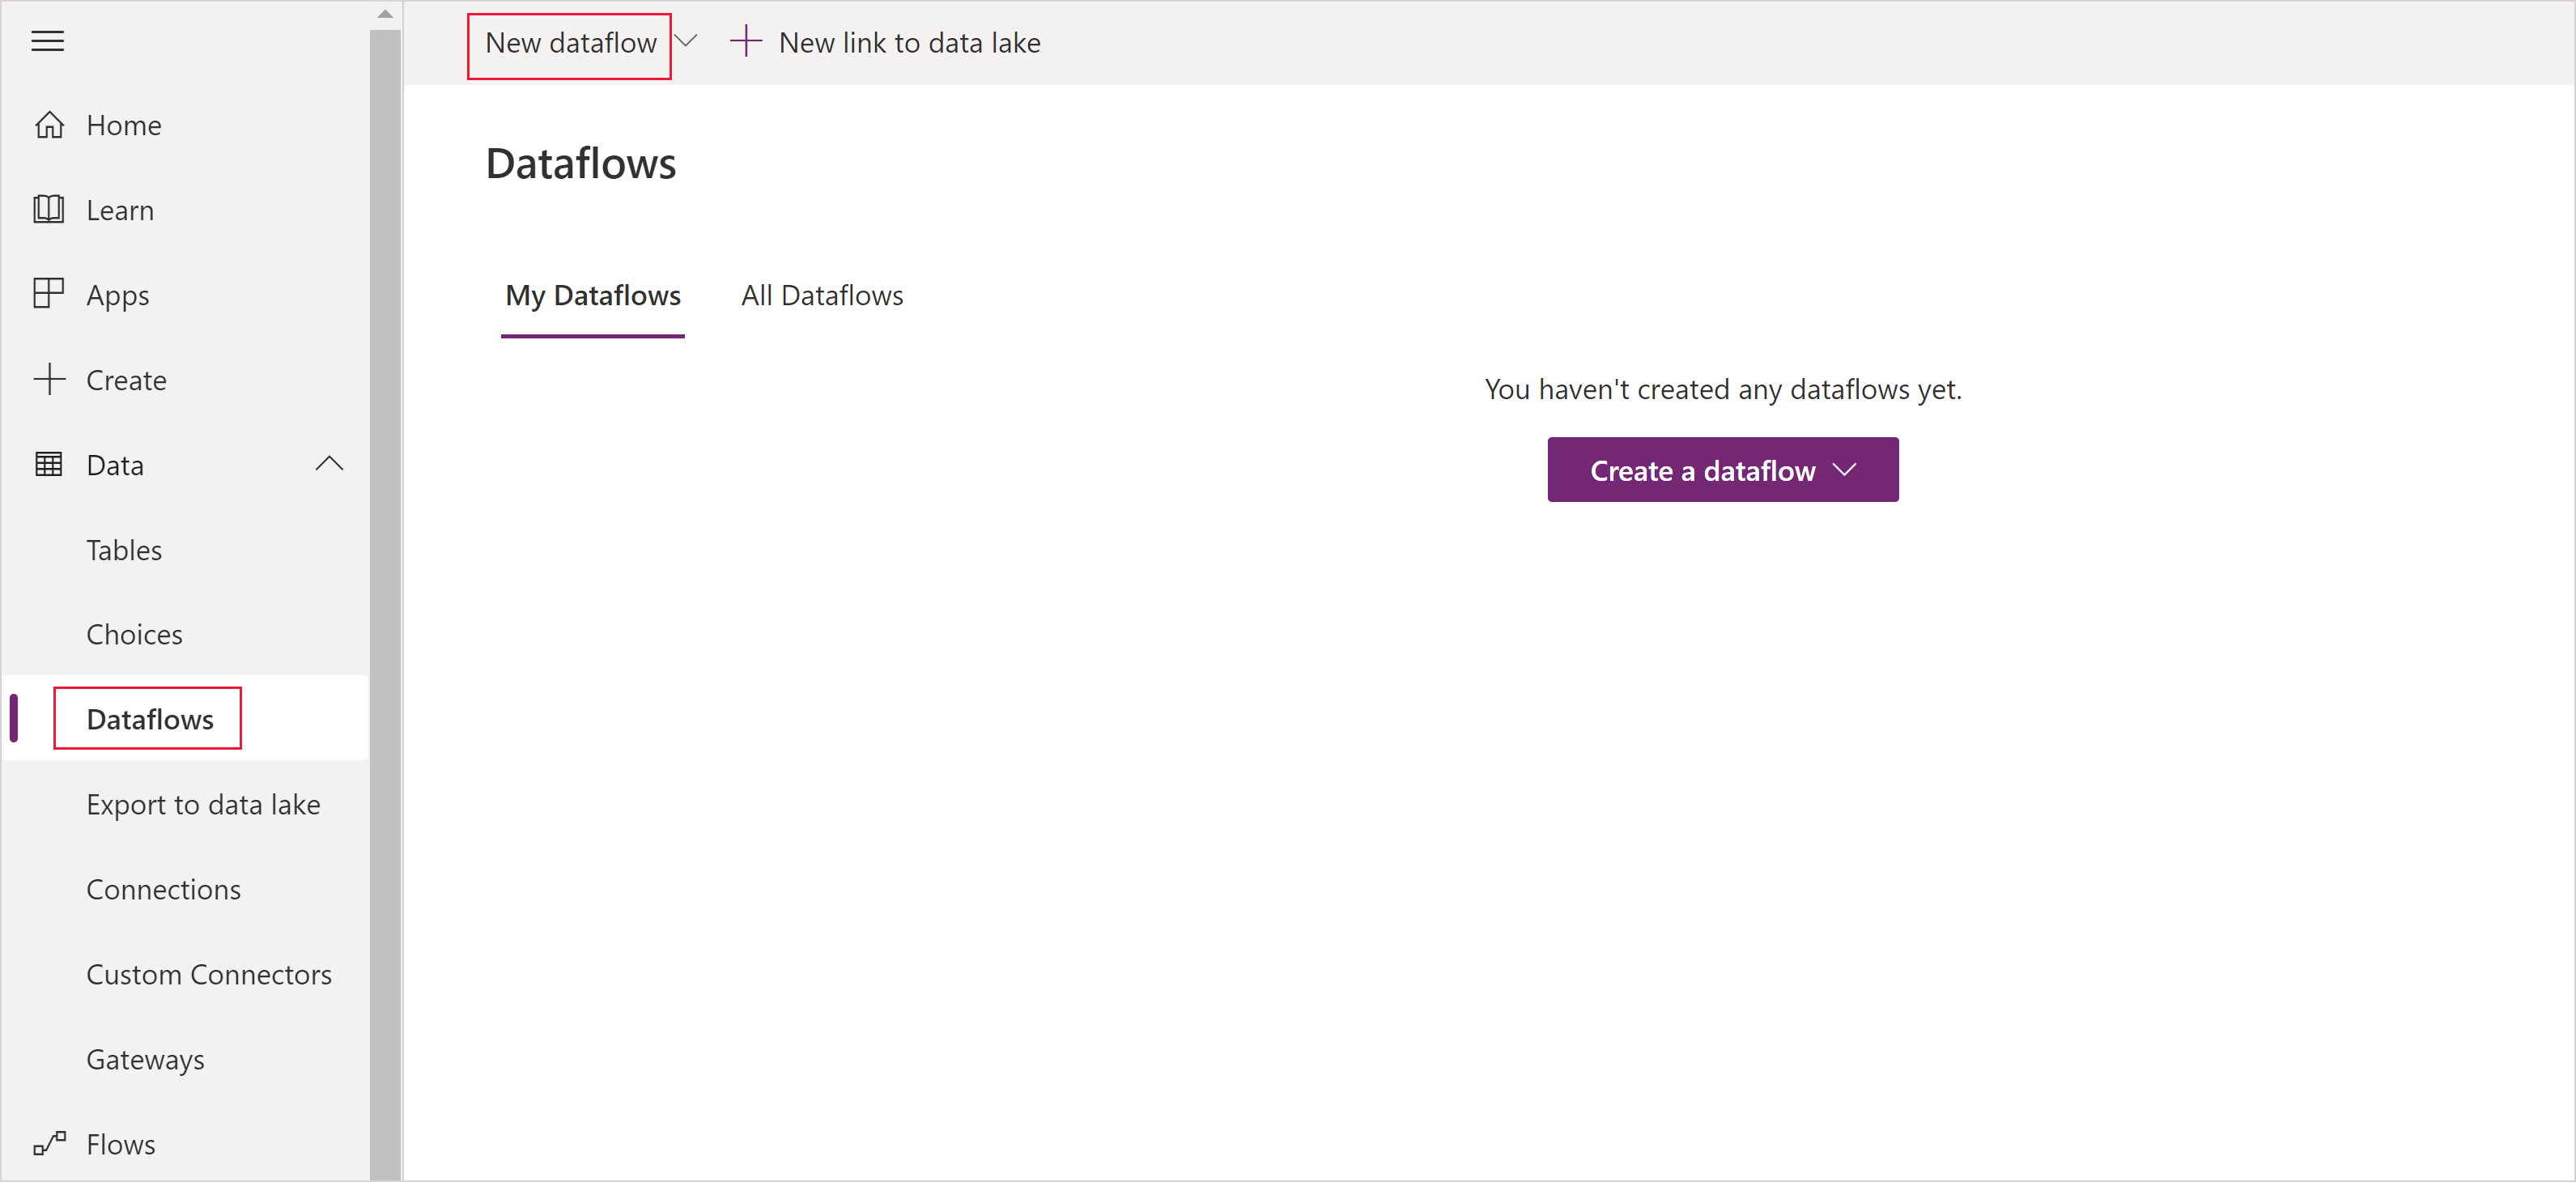
Task: Open Tables under Data section
Action: click(x=125, y=549)
